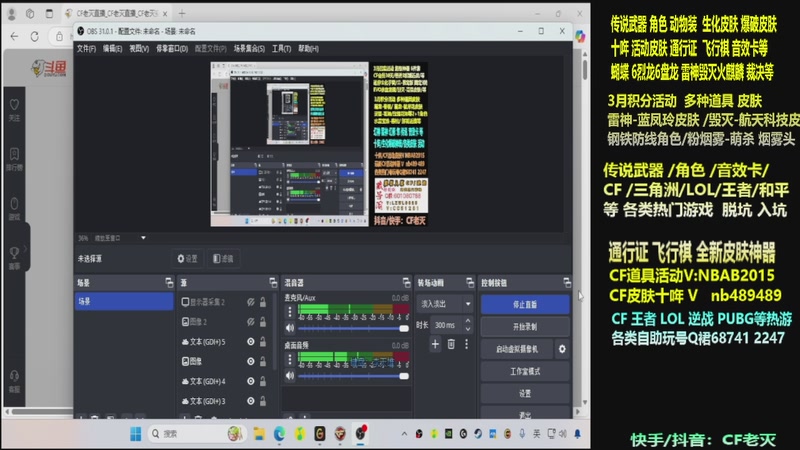Reload the browser page
800x450 pixels.
point(35,36)
